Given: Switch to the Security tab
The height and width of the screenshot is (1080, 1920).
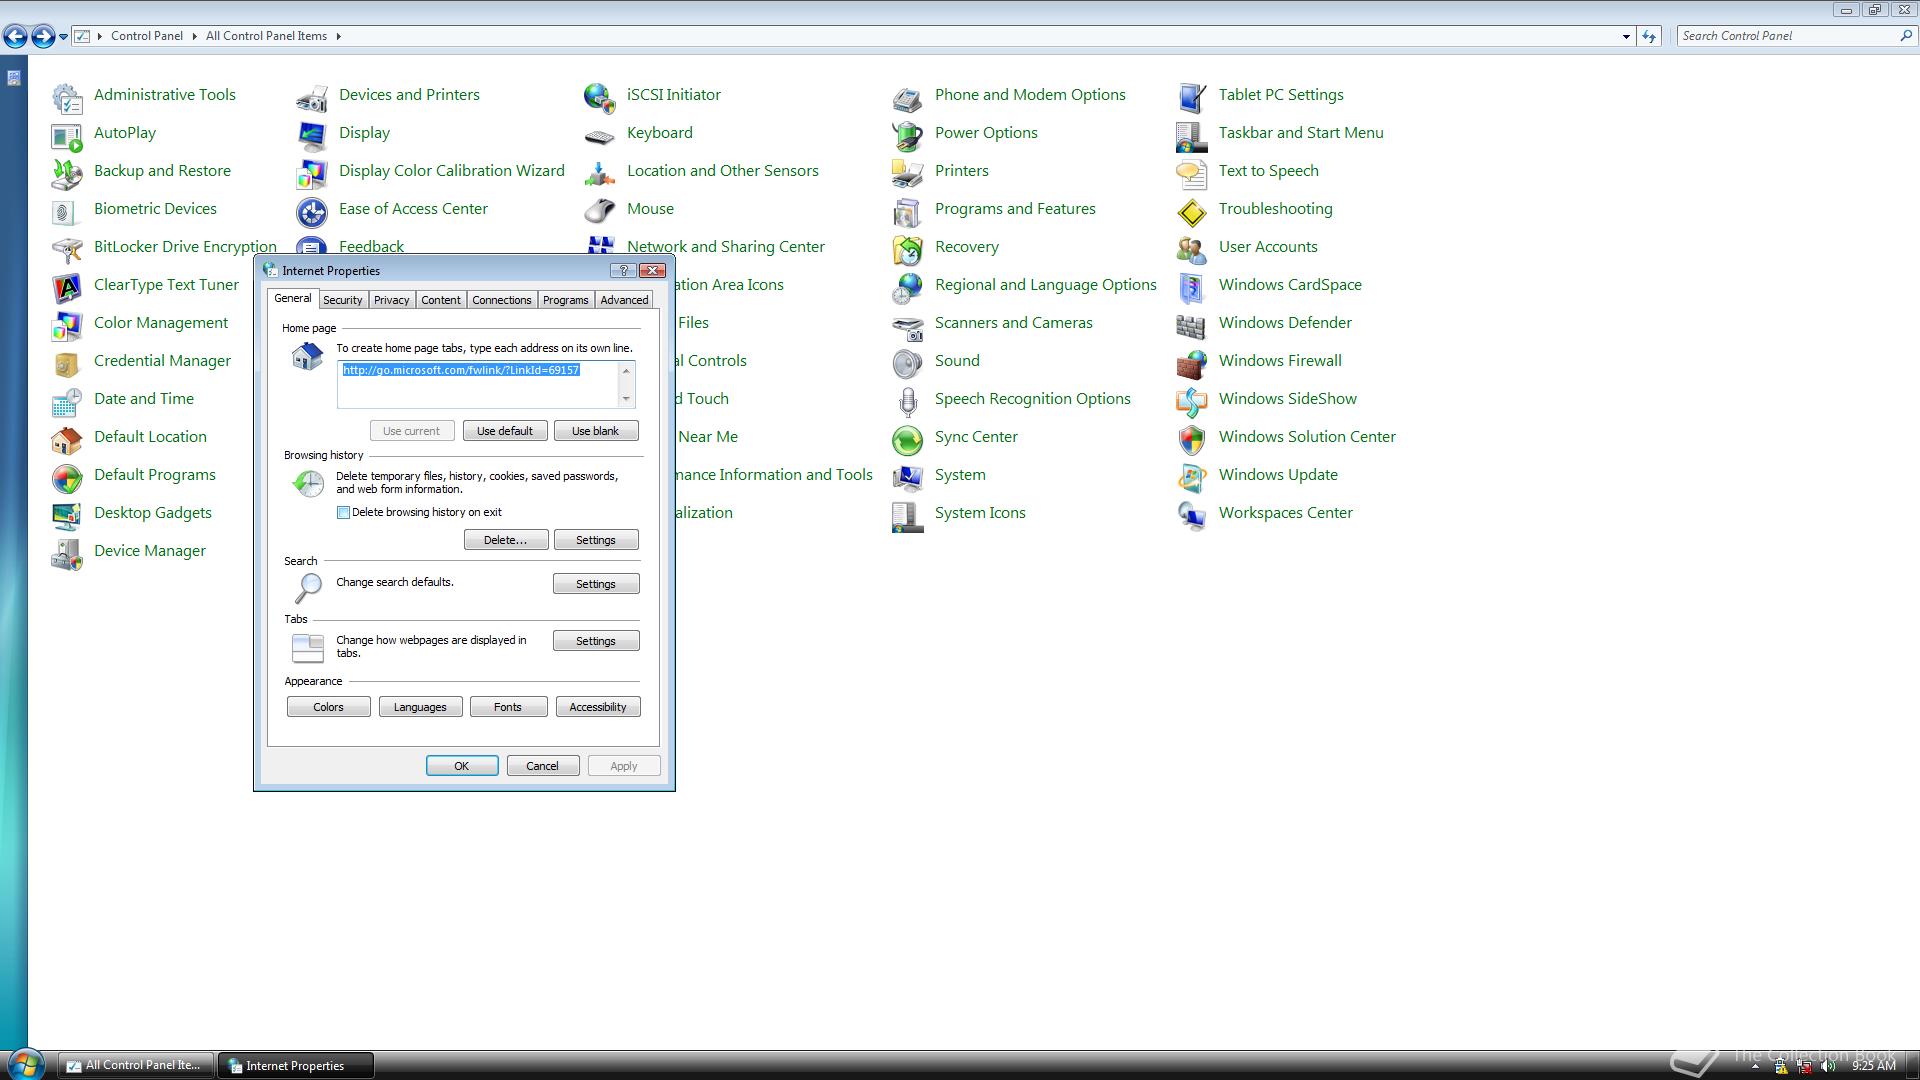Looking at the screenshot, I should pyautogui.click(x=342, y=300).
